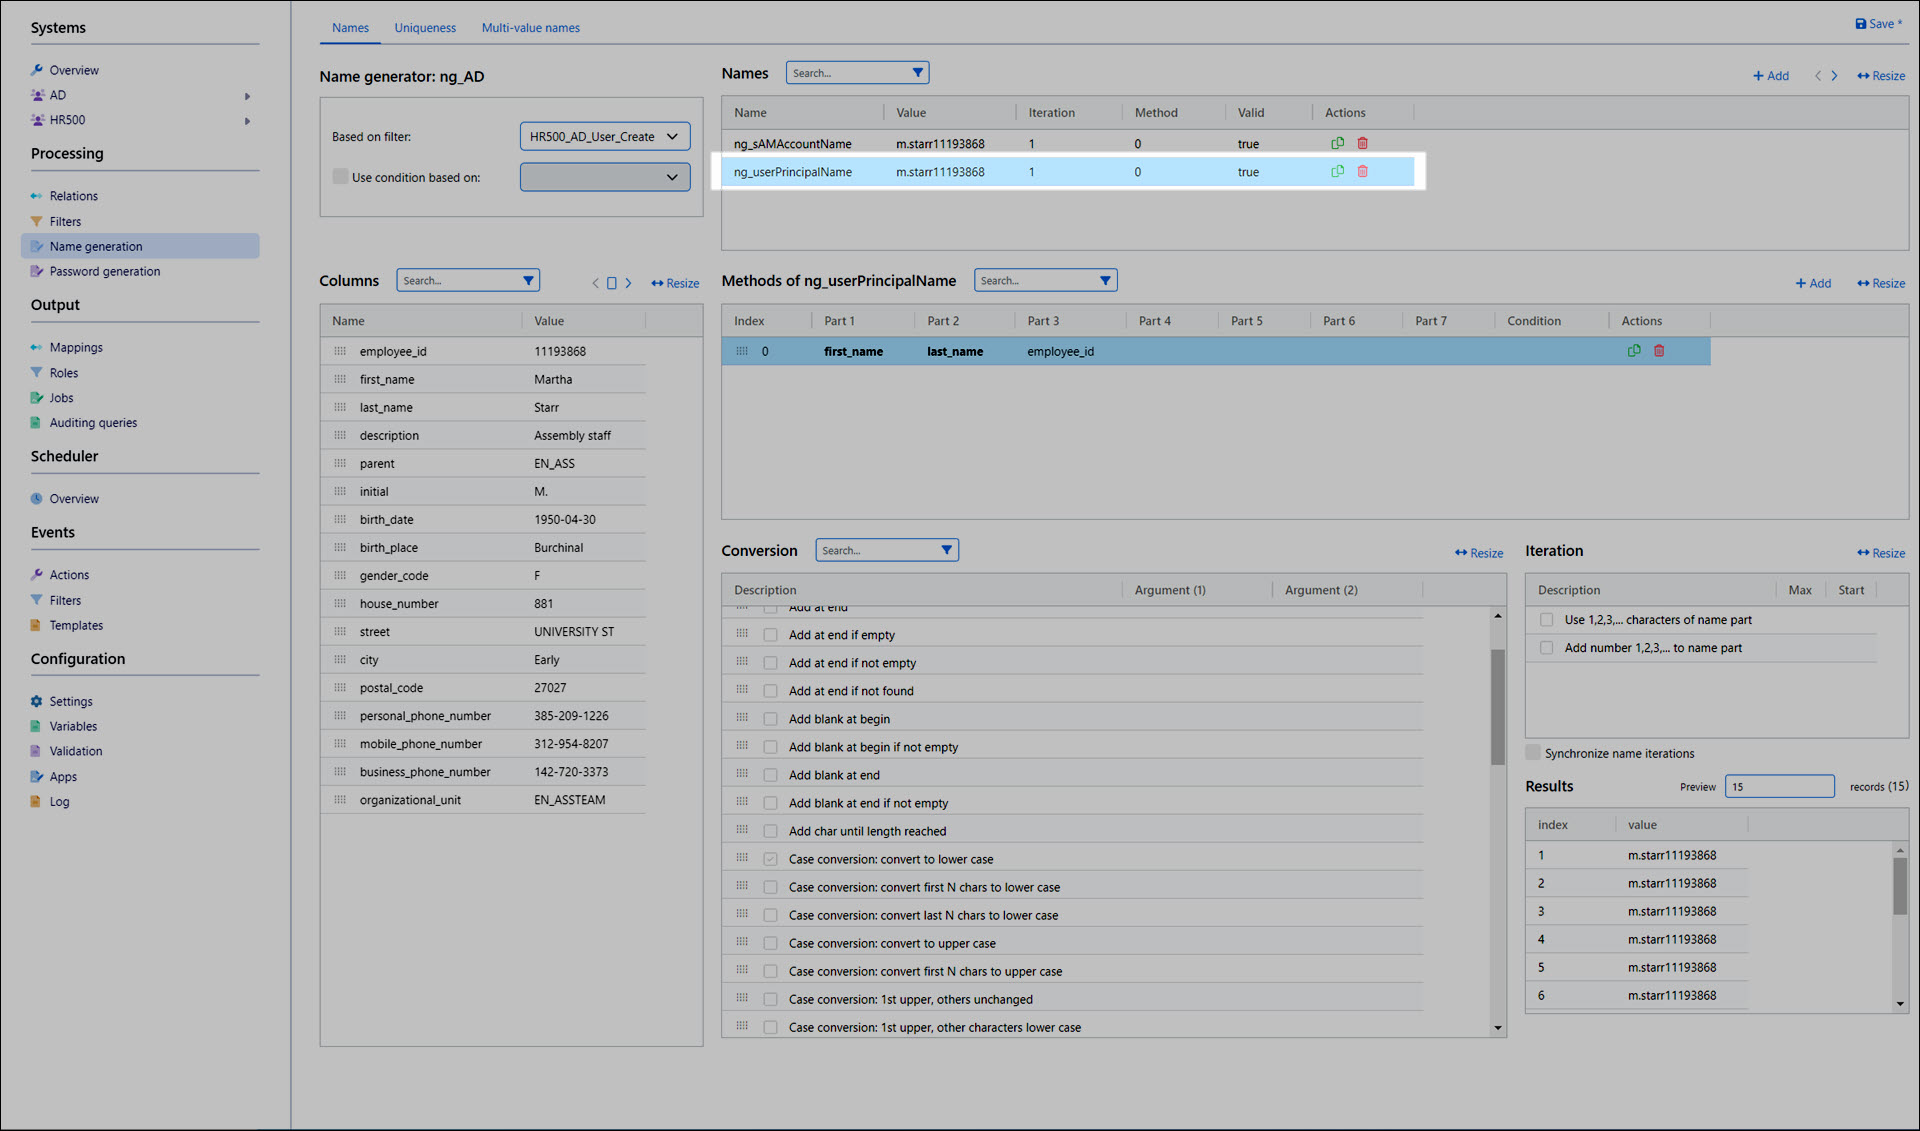The image size is (1920, 1131).
Task: Click next arrow in Columns panel
Action: [x=629, y=284]
